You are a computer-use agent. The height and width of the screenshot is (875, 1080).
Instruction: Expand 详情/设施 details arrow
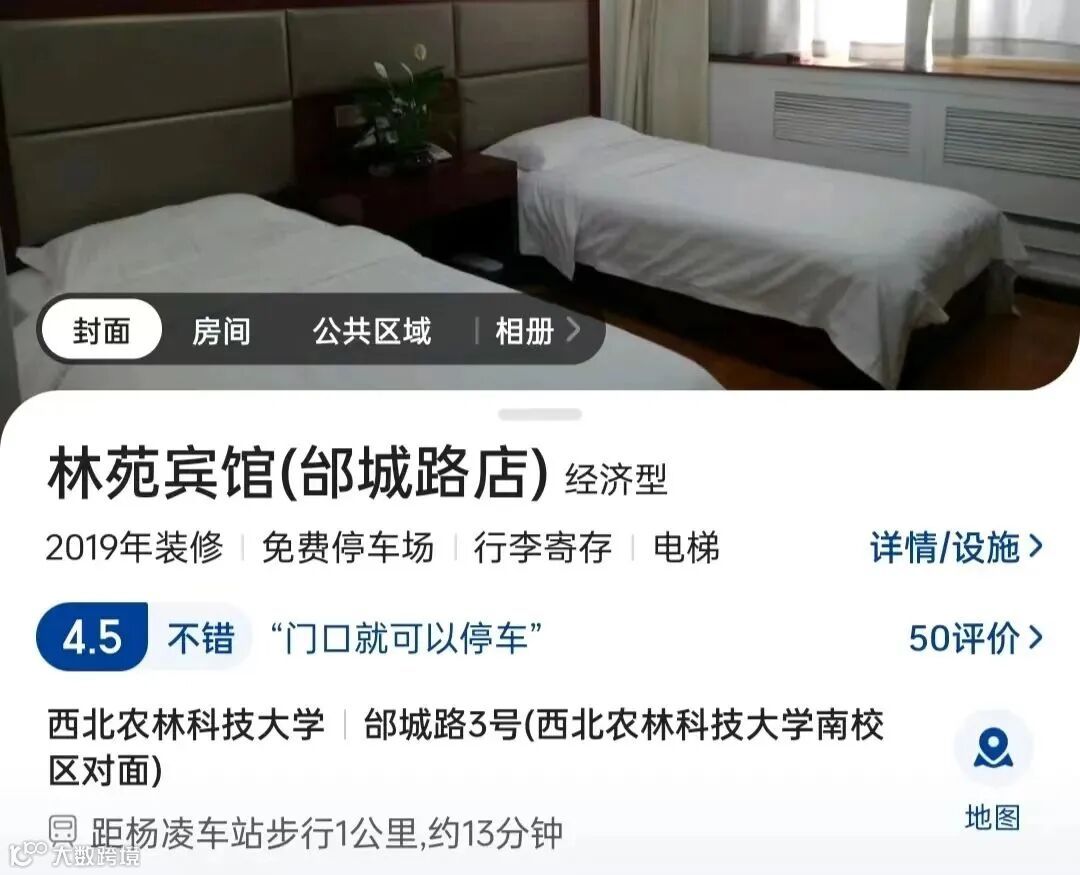point(1036,547)
